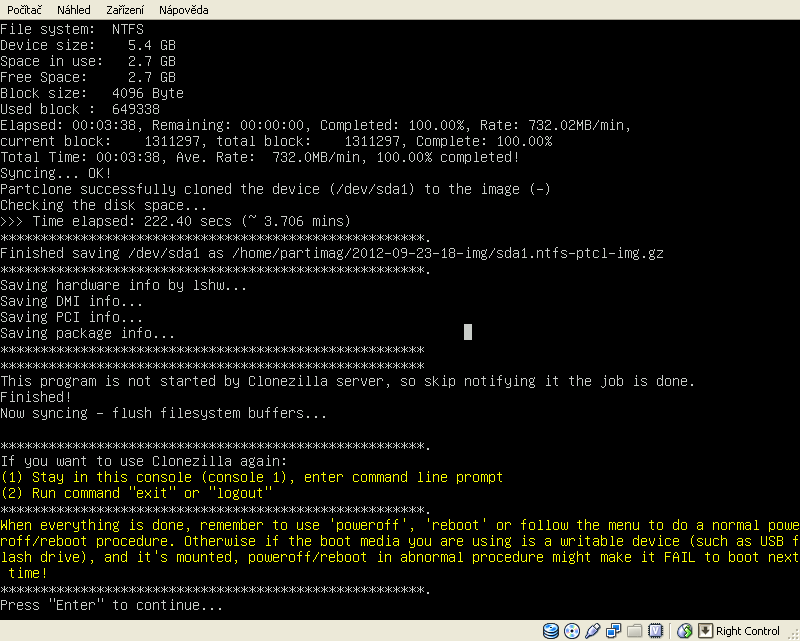This screenshot has height=641, width=800.
Task: Click the window resize grip corner
Action: point(792,633)
